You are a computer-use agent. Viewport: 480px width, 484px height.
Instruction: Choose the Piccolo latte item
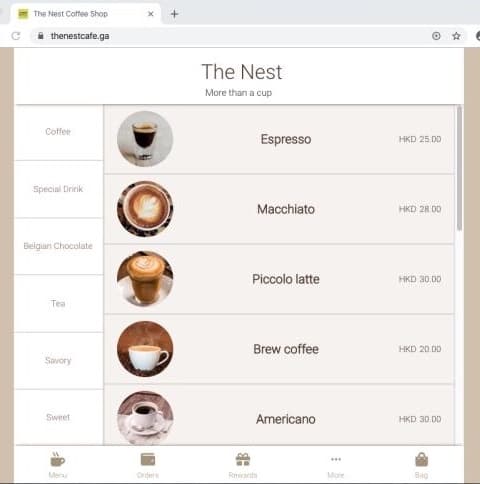coord(279,279)
